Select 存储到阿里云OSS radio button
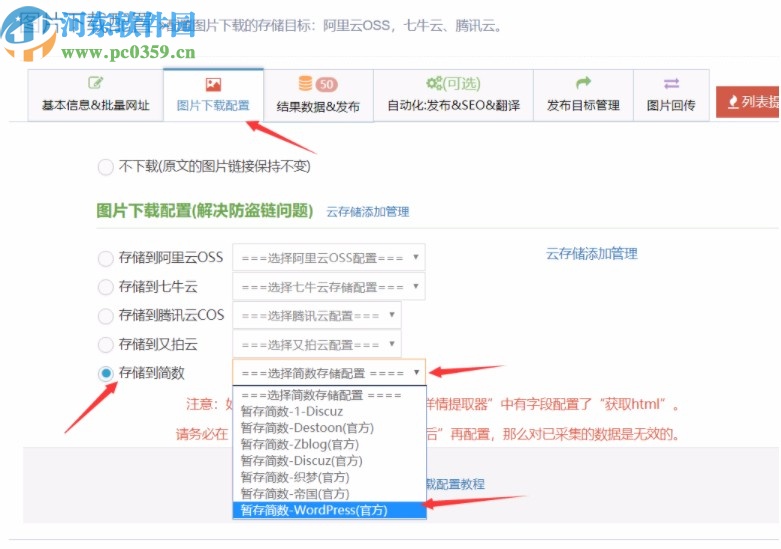 pos(106,259)
